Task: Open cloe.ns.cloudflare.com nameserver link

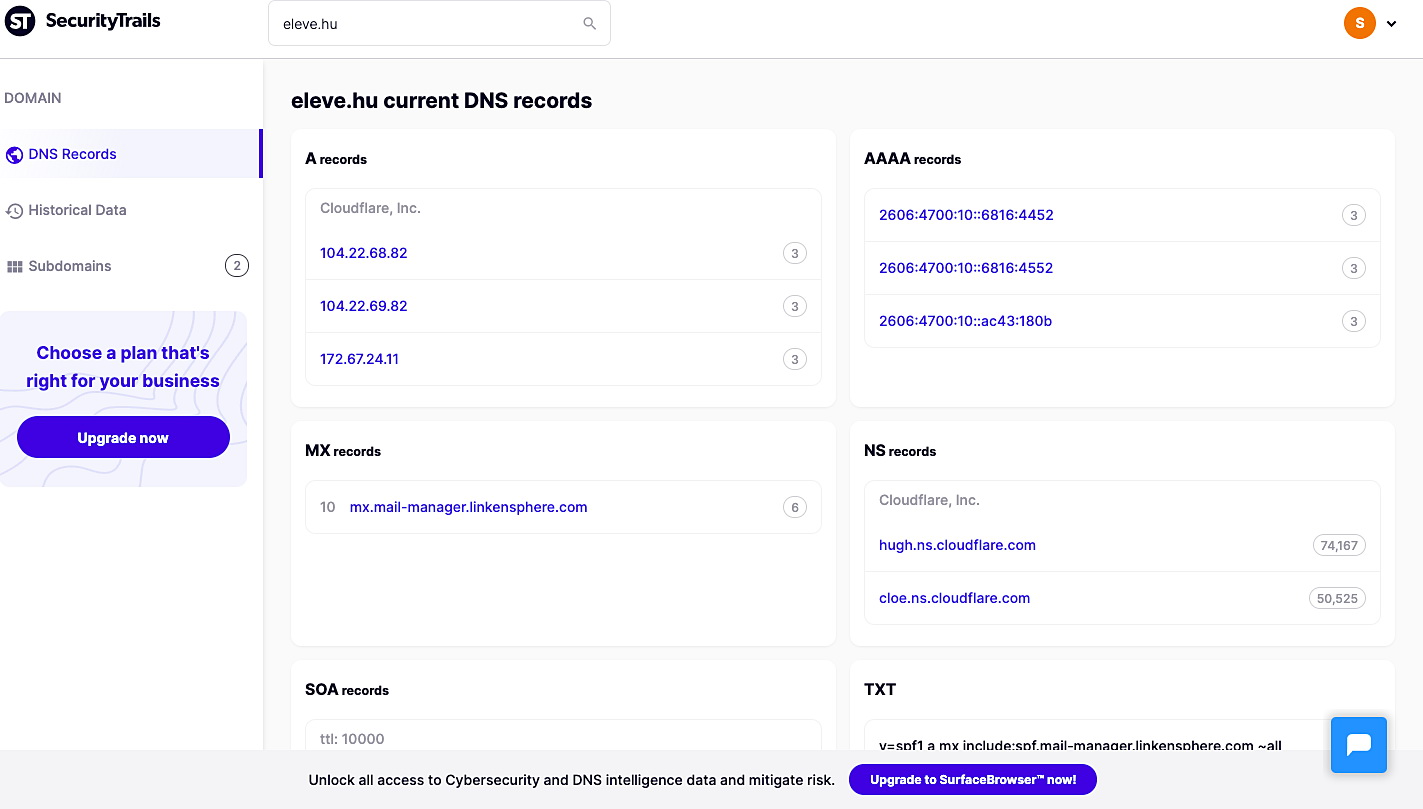Action: point(954,598)
